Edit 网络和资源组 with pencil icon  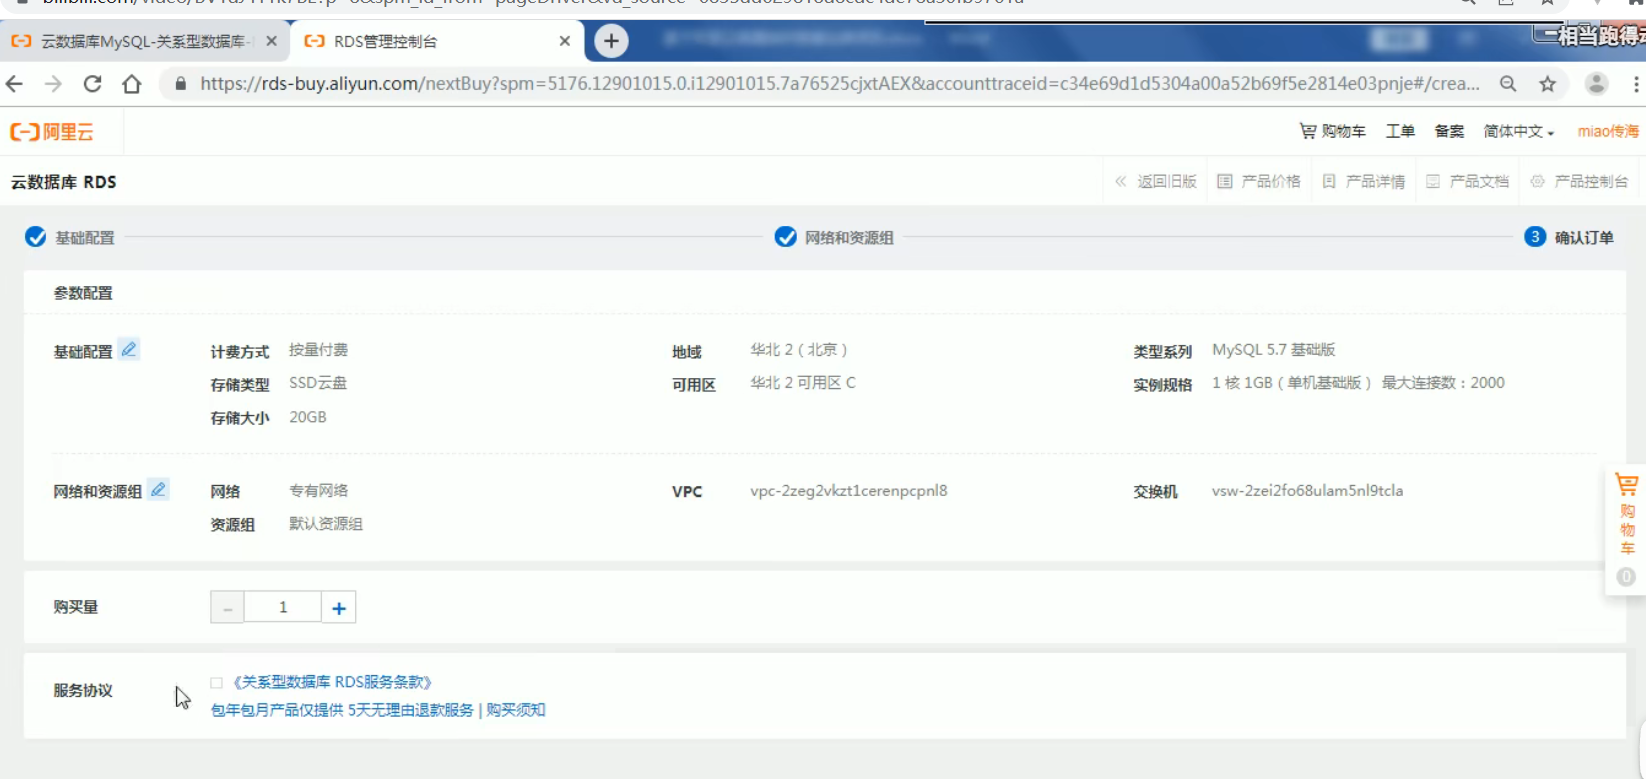point(158,489)
